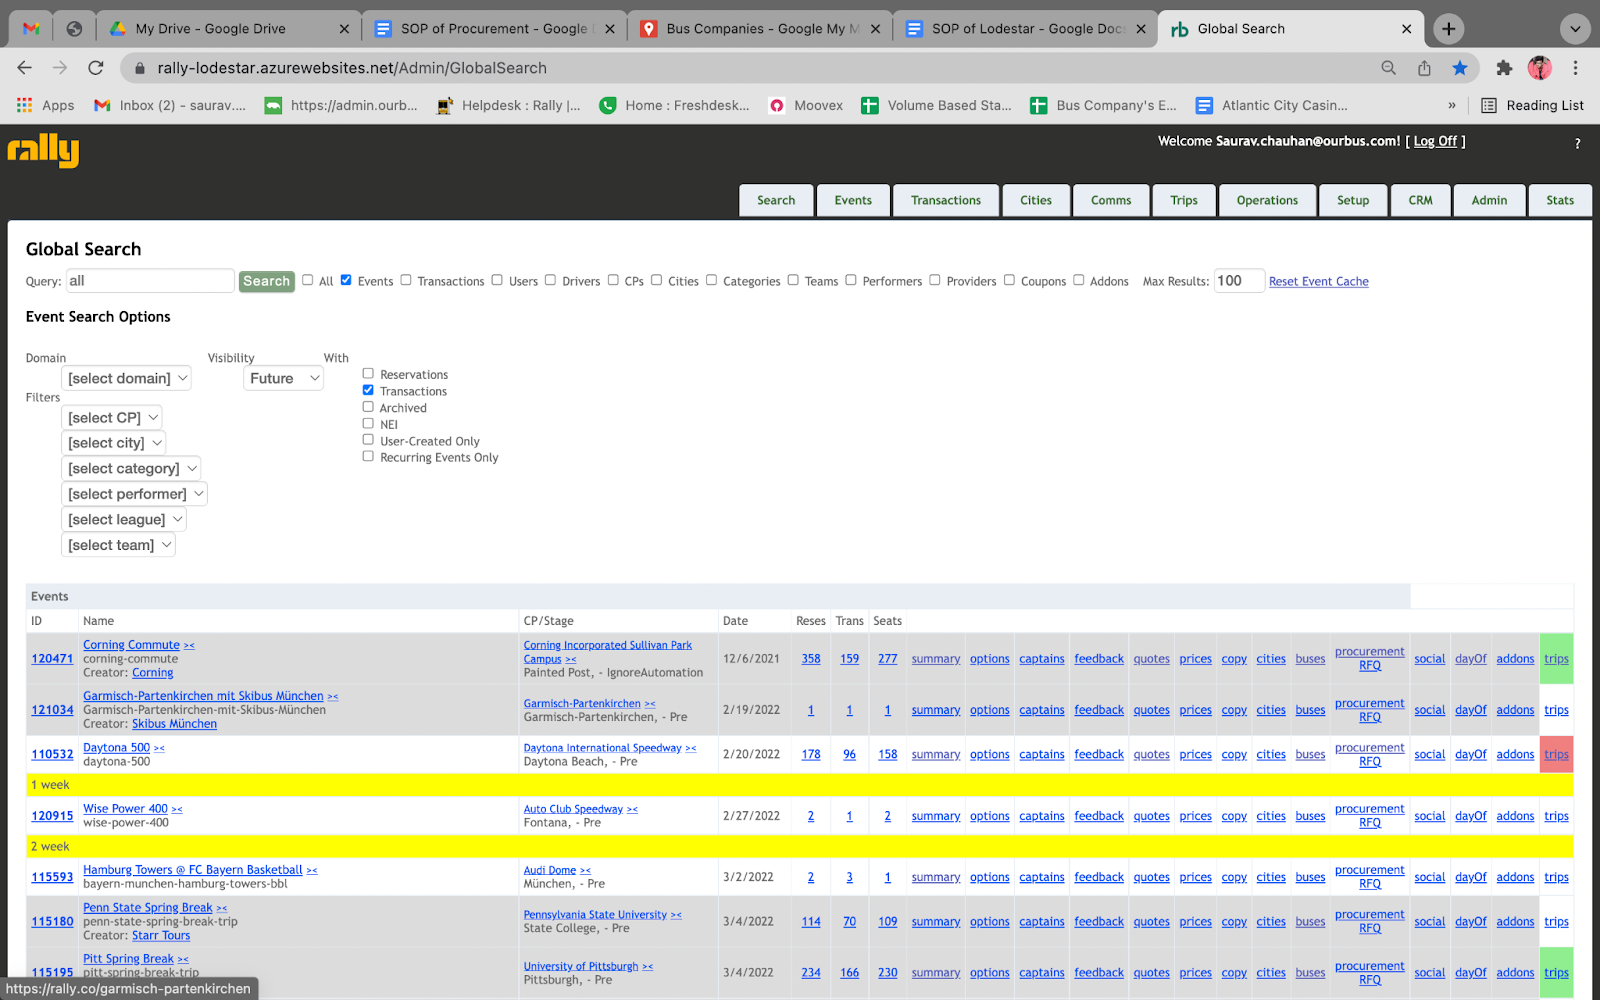This screenshot has width=1600, height=1000.
Task: Open the select domain dropdown
Action: (126, 378)
